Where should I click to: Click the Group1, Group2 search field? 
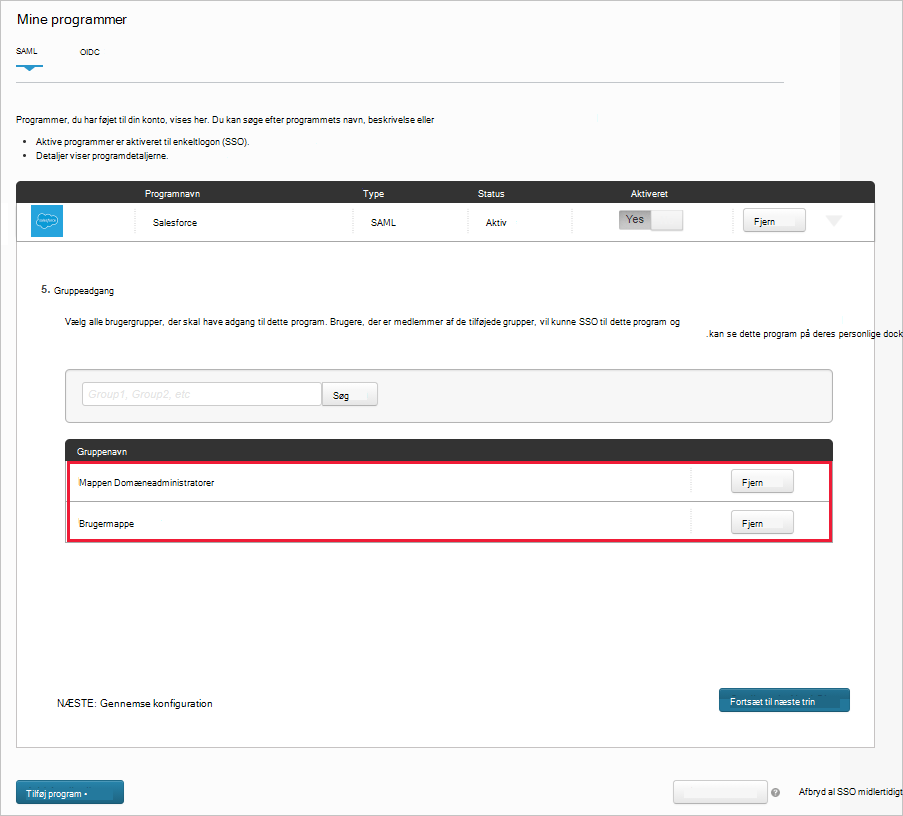tap(200, 393)
